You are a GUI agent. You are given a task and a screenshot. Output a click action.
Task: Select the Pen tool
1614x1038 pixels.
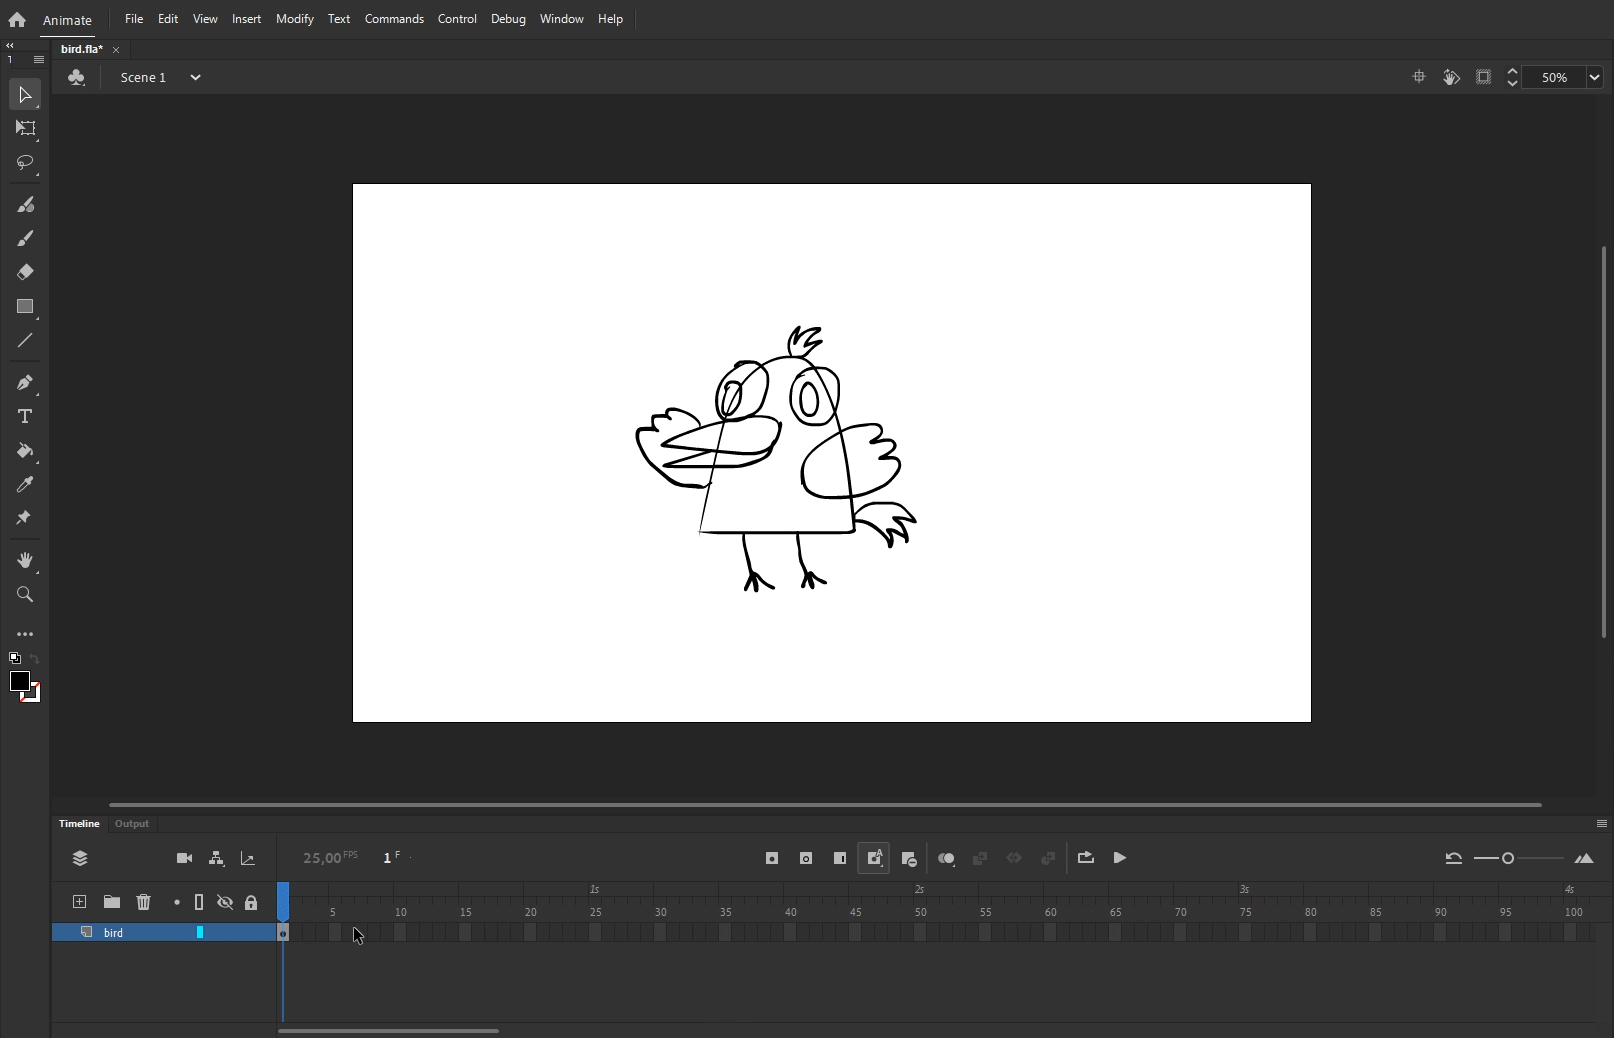[25, 383]
